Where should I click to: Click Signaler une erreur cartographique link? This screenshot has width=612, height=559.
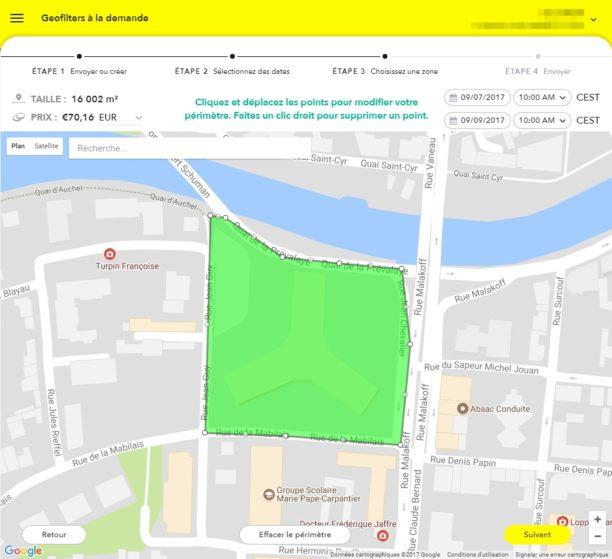(561, 555)
